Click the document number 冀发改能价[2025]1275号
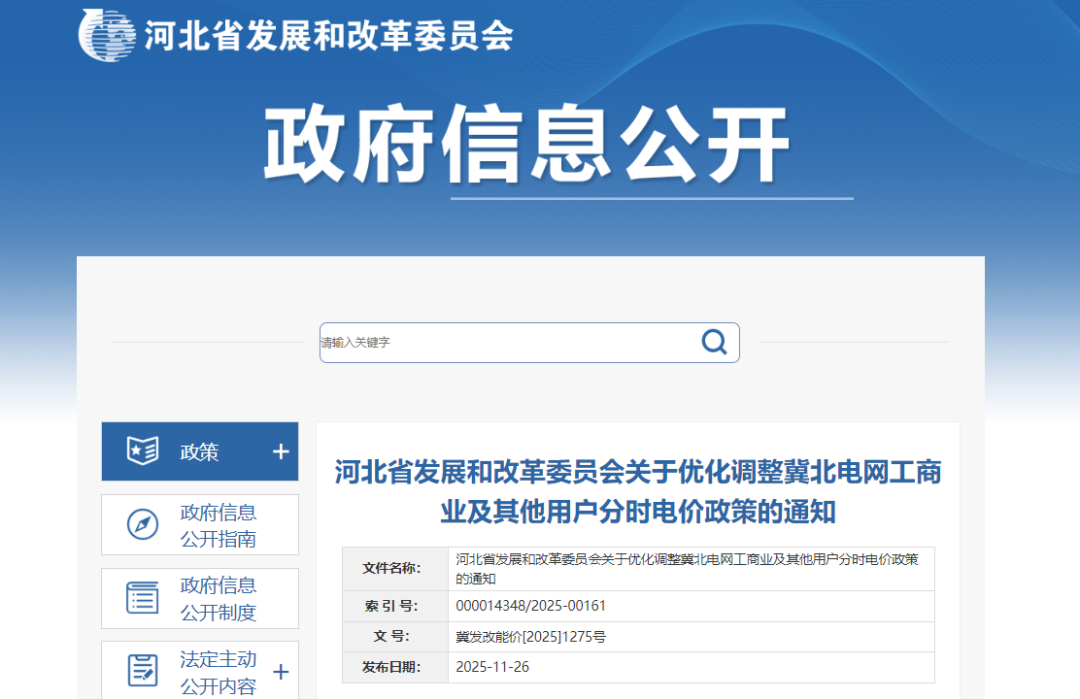 530,637
